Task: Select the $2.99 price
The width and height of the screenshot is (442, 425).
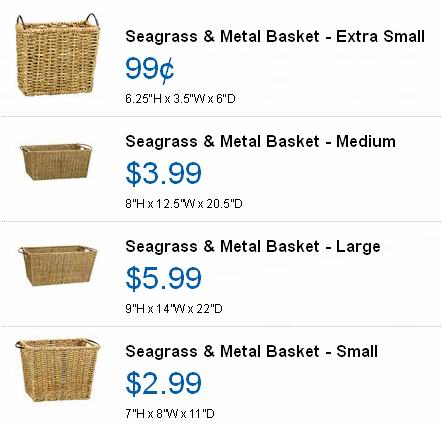Action: point(164,383)
